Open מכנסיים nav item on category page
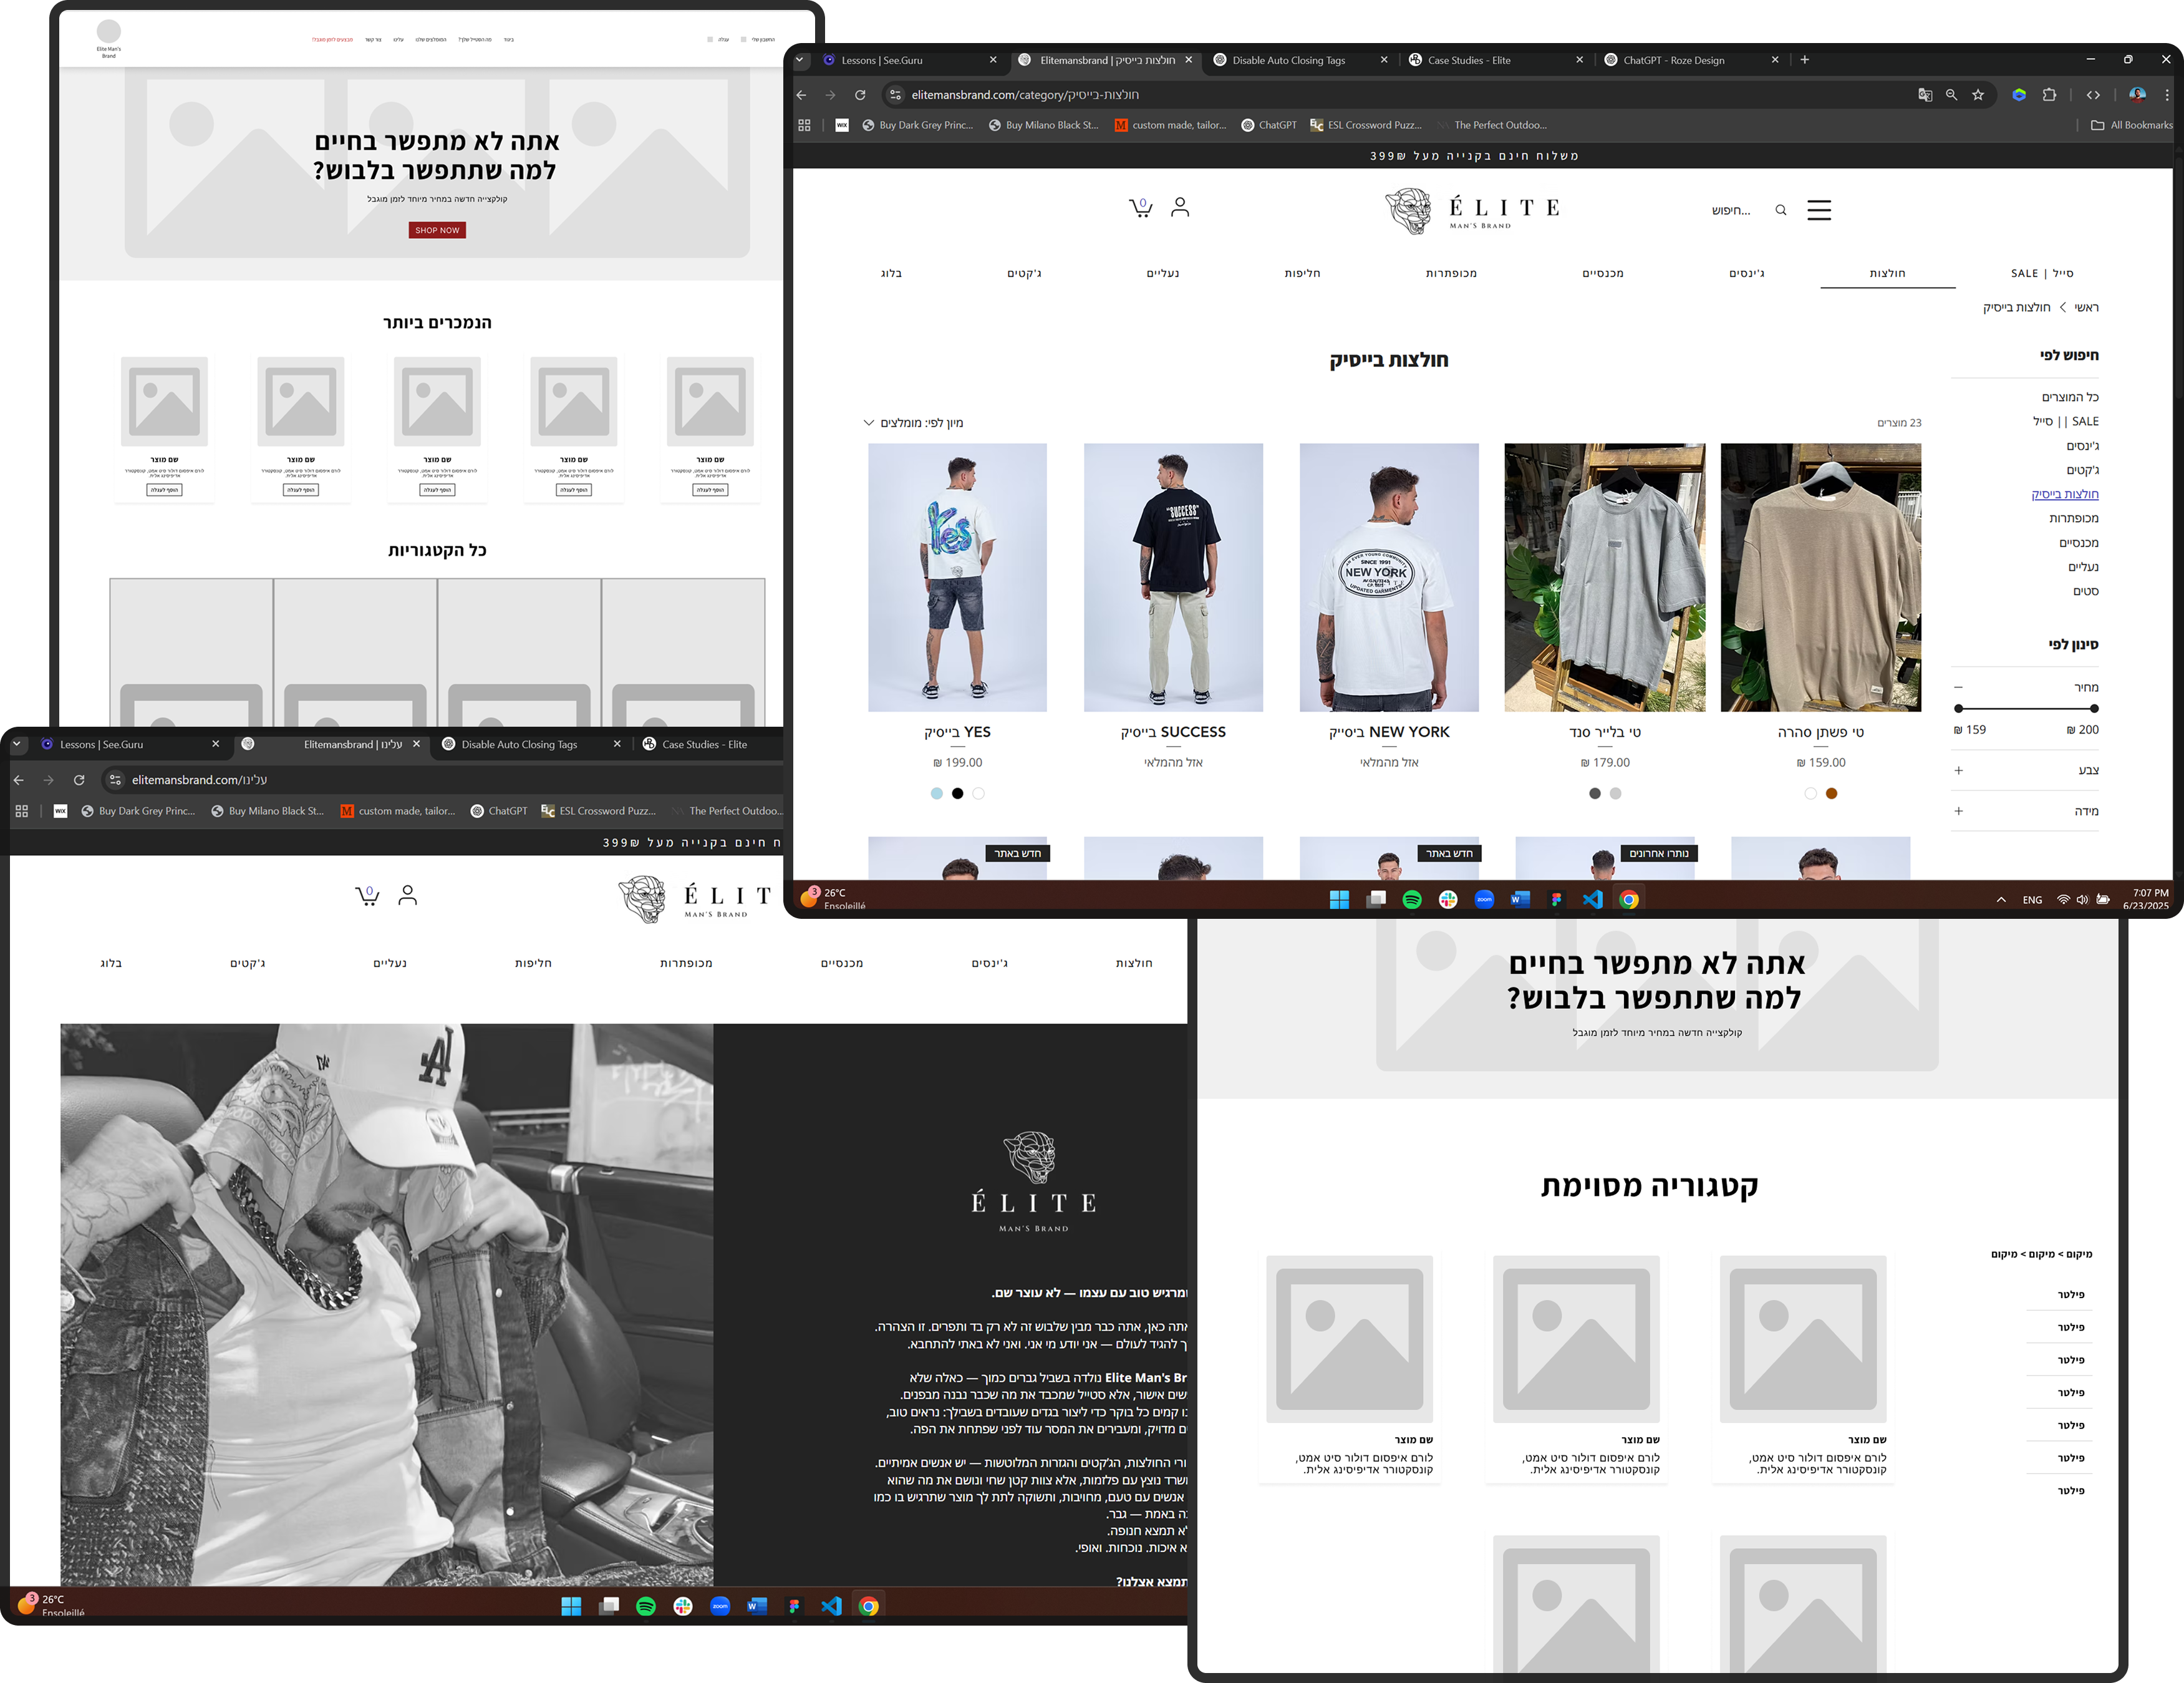The image size is (2184, 1683). (1603, 273)
